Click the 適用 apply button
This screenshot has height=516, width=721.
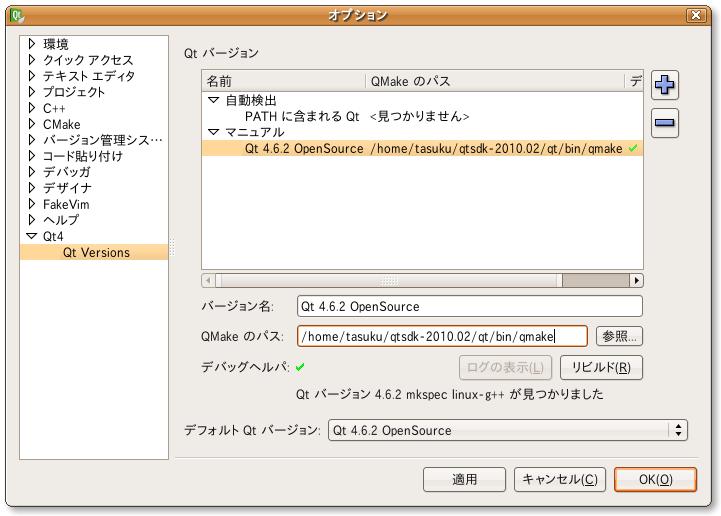click(x=464, y=479)
